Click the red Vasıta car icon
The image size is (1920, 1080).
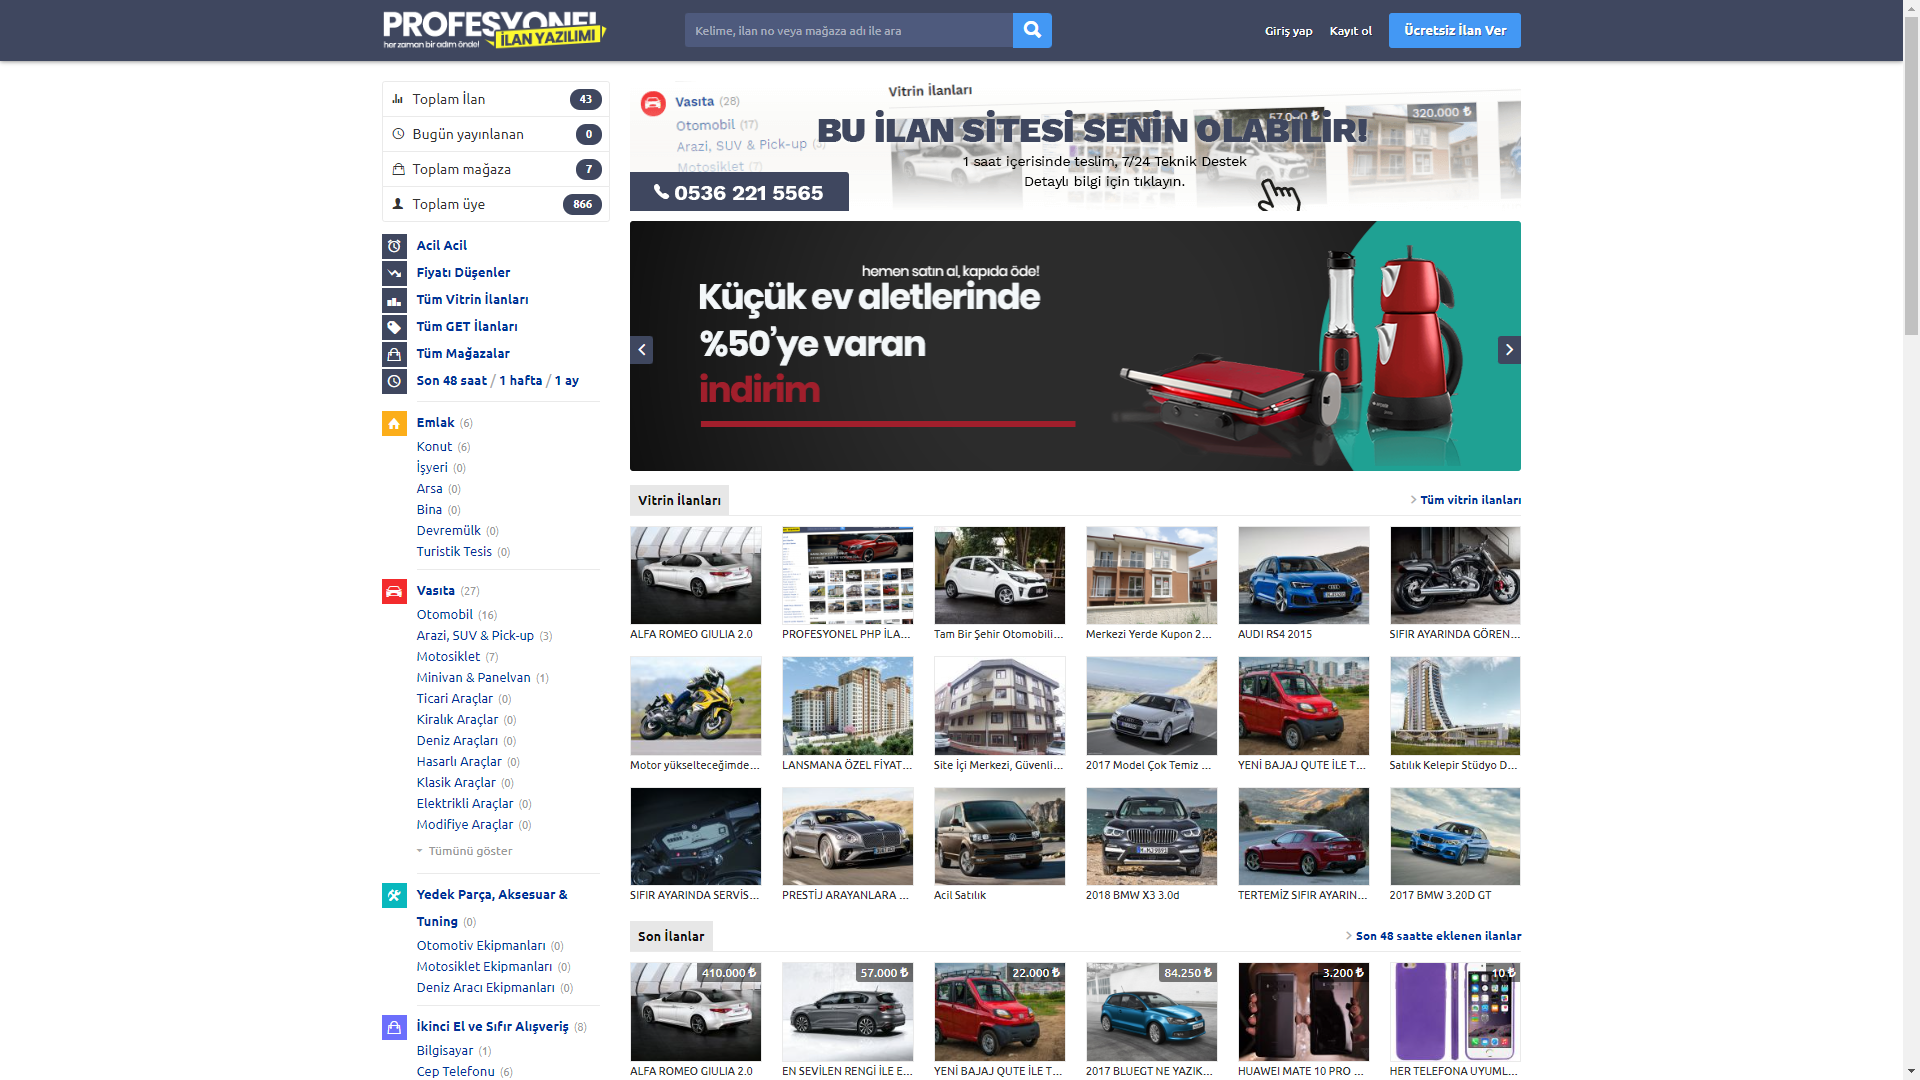[x=394, y=591]
